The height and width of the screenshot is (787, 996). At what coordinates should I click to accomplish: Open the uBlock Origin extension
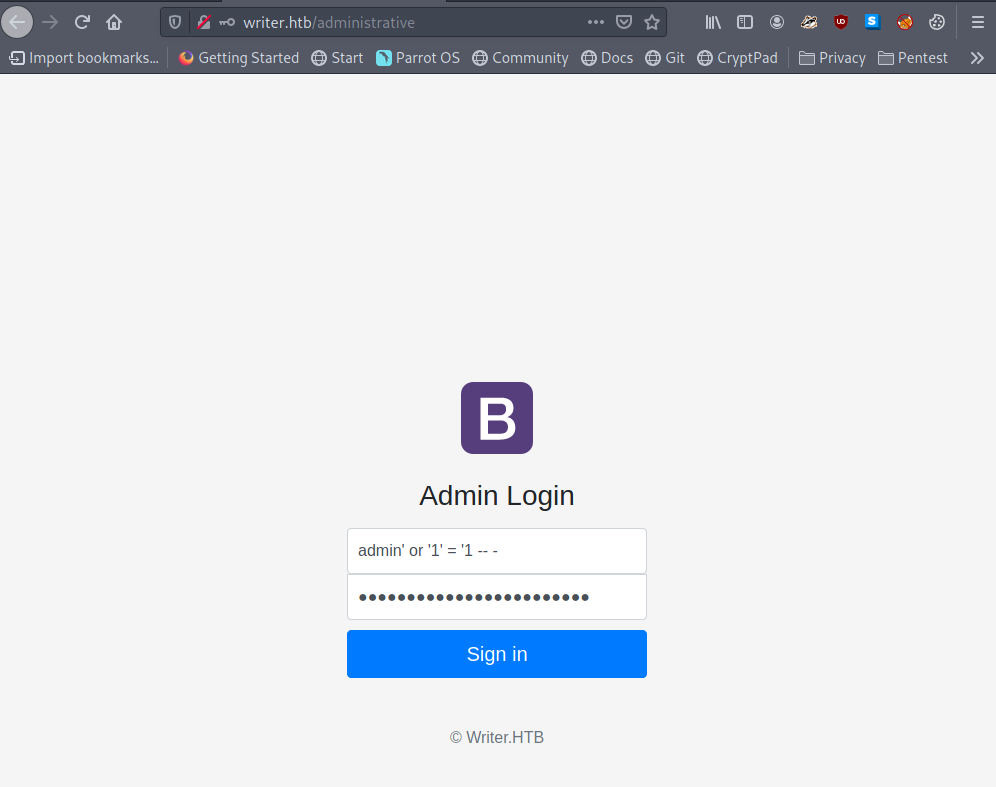tap(841, 22)
